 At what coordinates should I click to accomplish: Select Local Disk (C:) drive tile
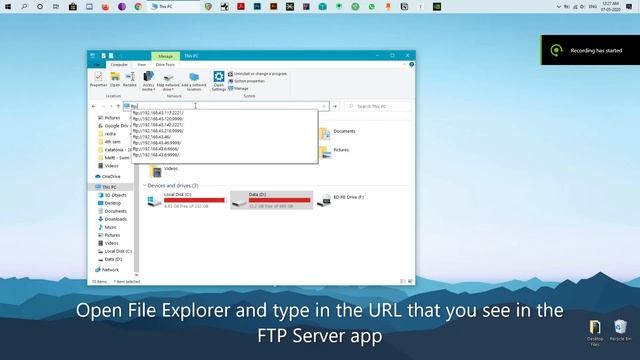186,200
